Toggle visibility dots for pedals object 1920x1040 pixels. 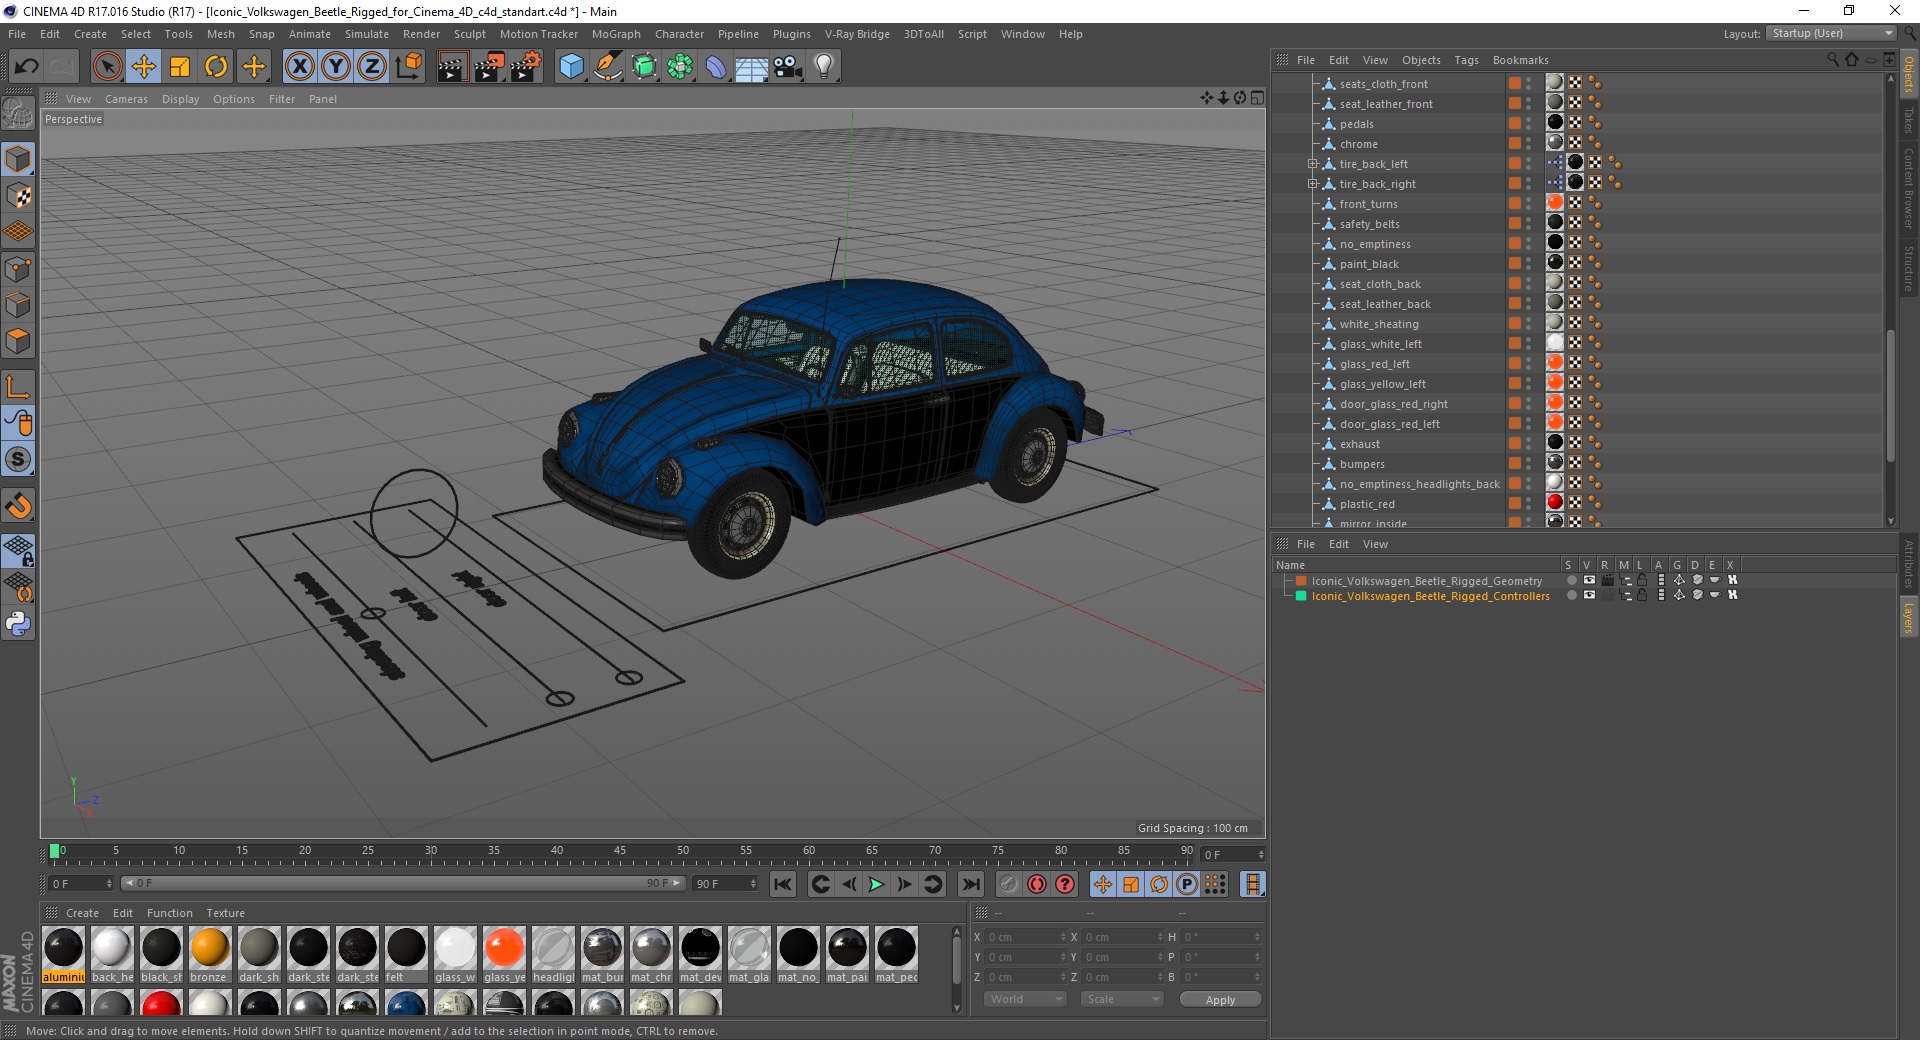[1528, 124]
